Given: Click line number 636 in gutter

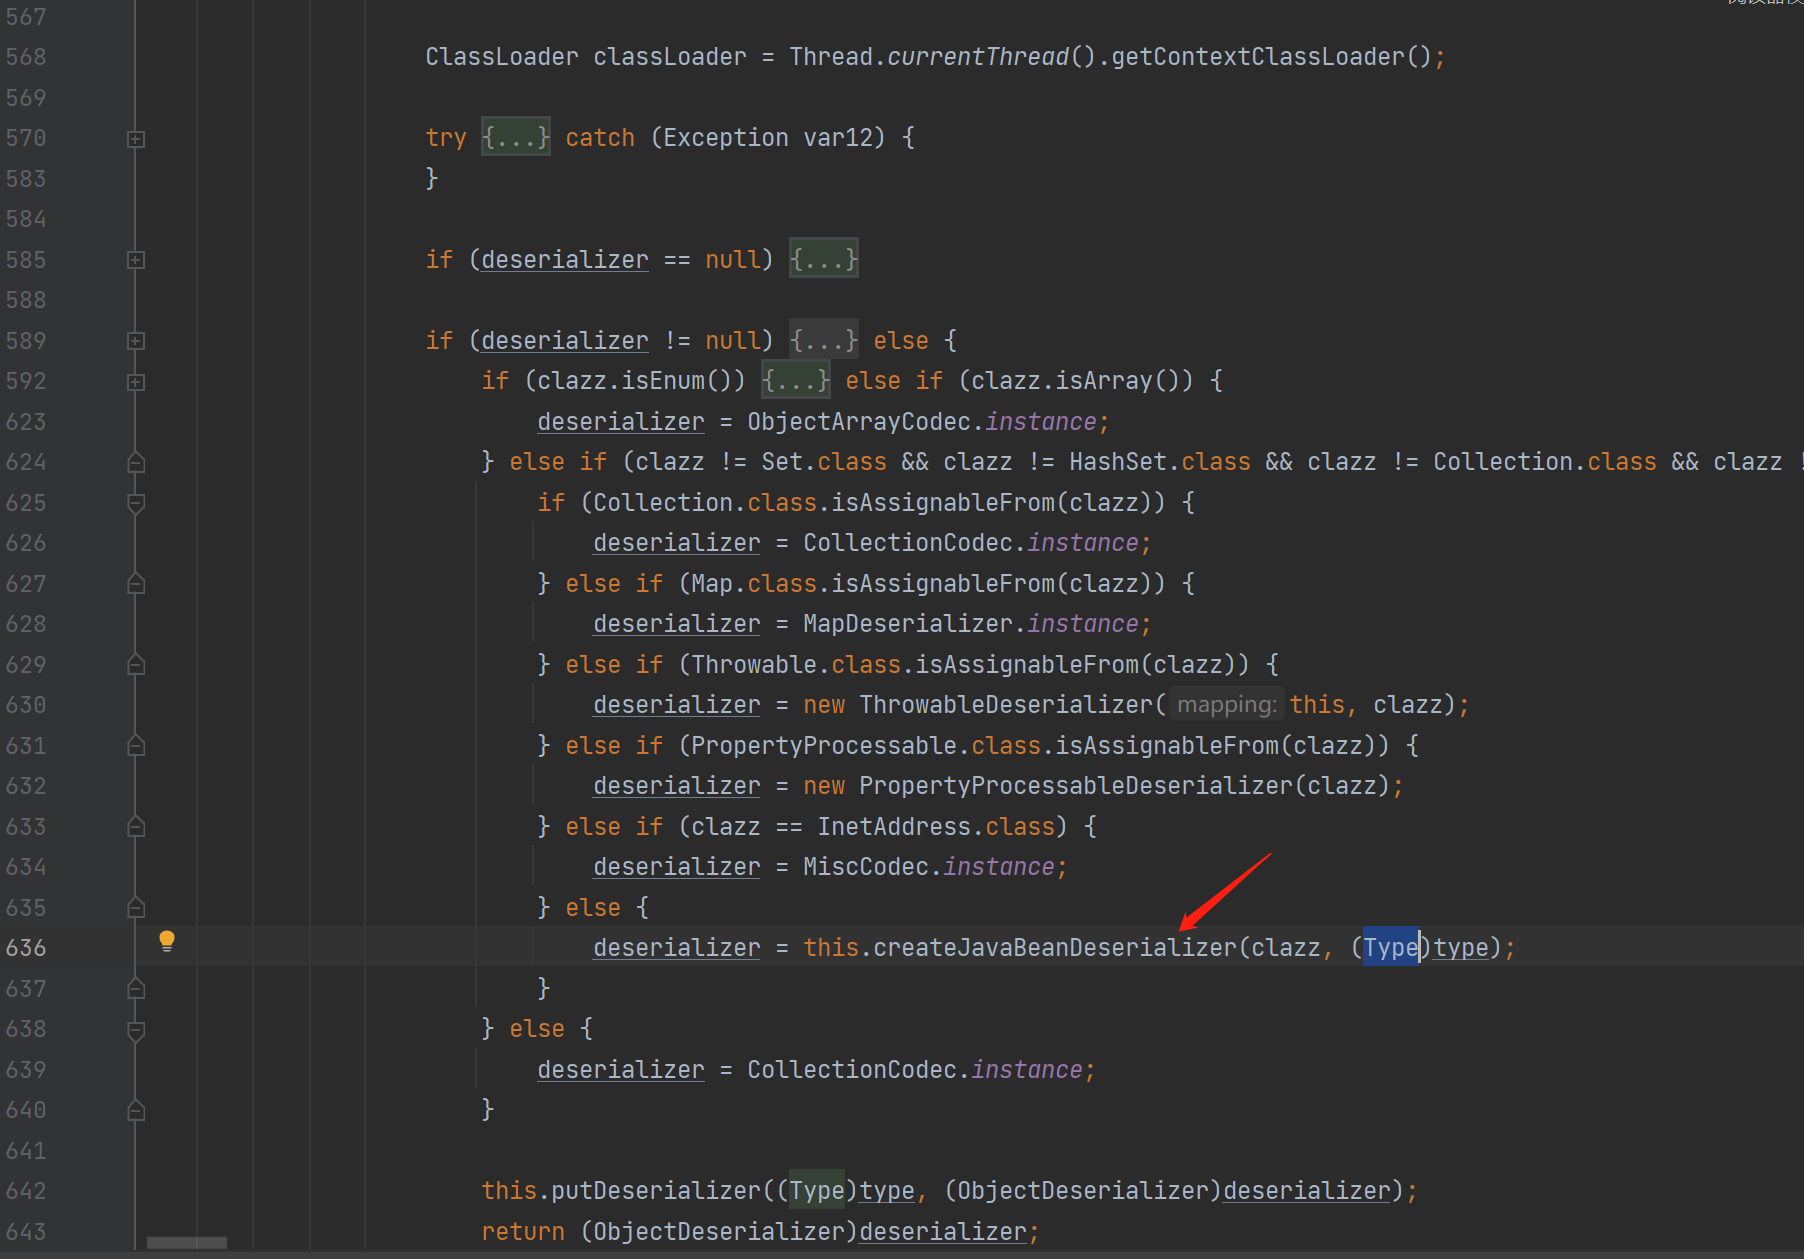Looking at the screenshot, I should [x=26, y=947].
